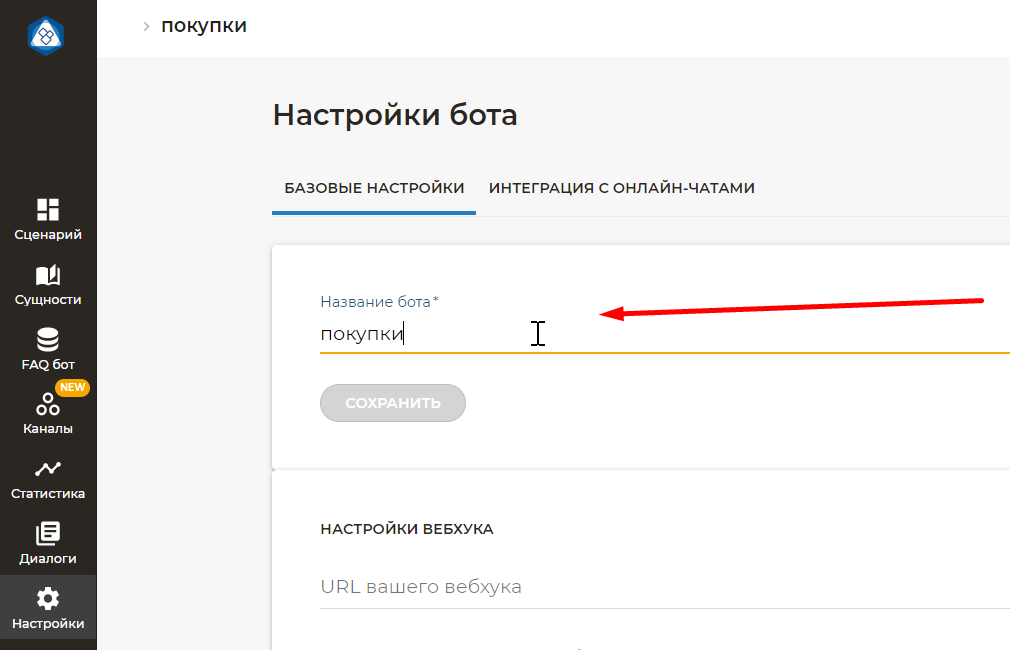Screen dimensions: 1010x650
Task: Switch to Интеграция с онлайн-чатами tab
Action: click(621, 188)
